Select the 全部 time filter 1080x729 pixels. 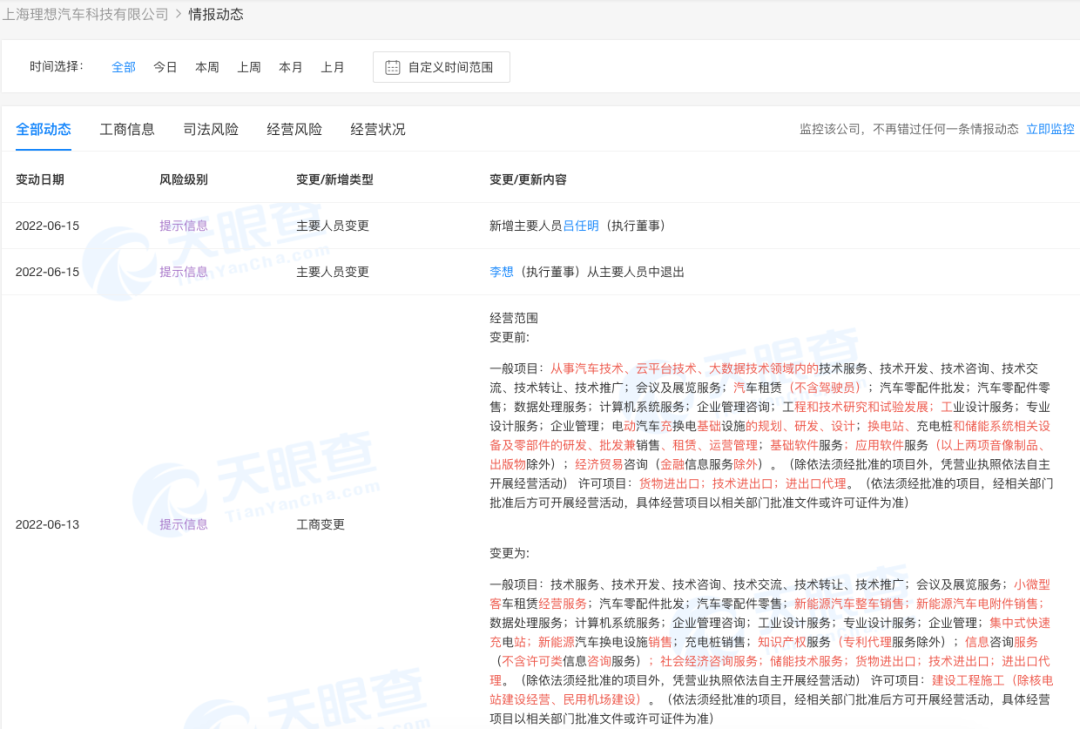pos(123,67)
